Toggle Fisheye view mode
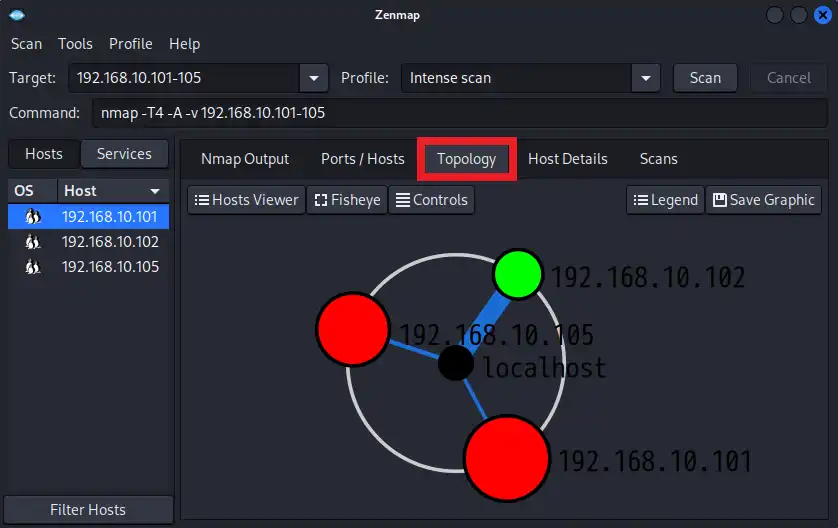 [x=347, y=200]
